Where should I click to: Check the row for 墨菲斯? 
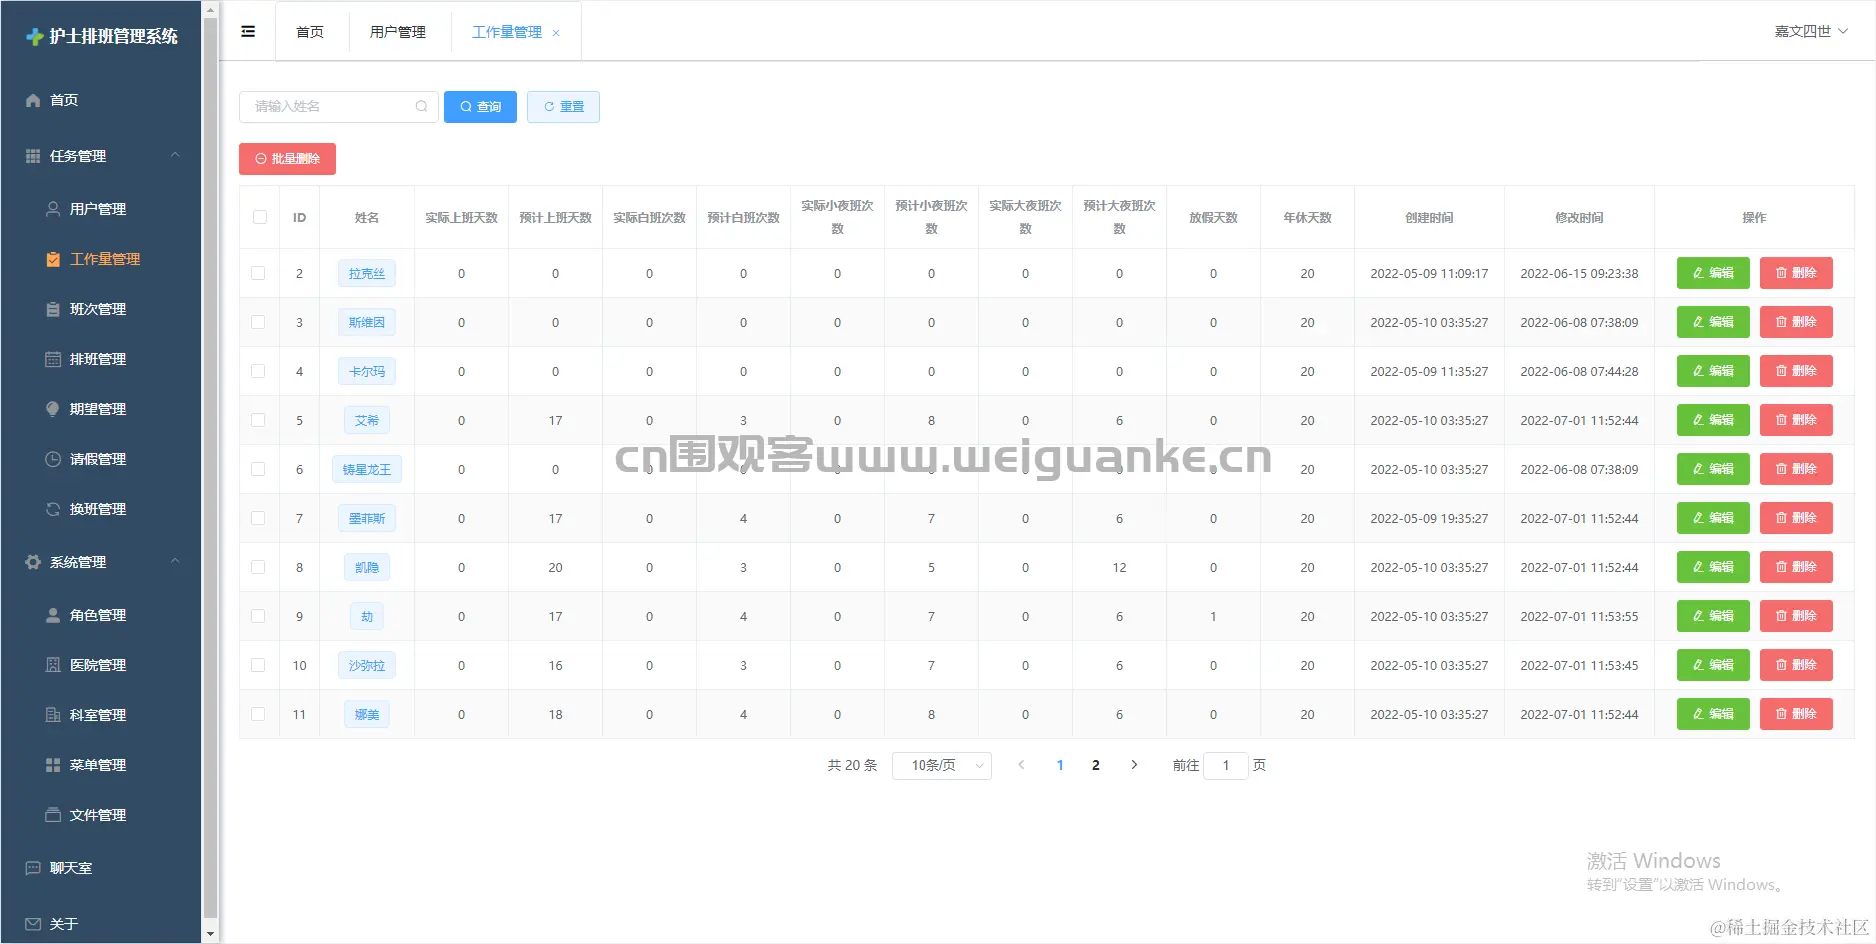258,518
